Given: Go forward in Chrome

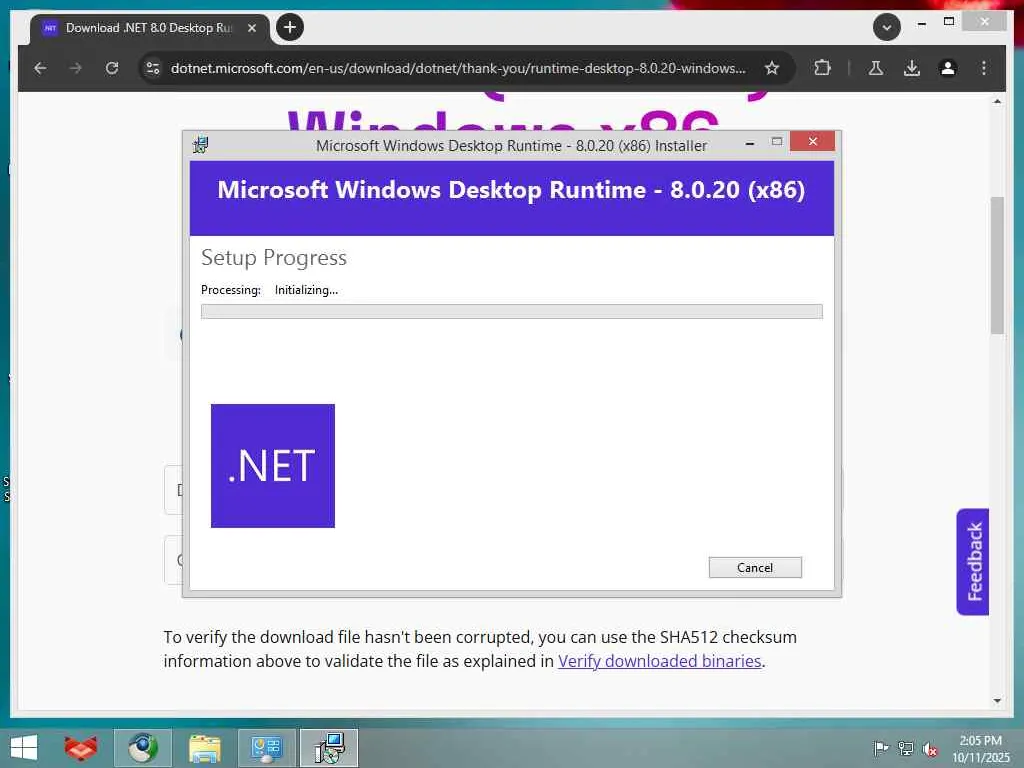Looking at the screenshot, I should point(76,68).
